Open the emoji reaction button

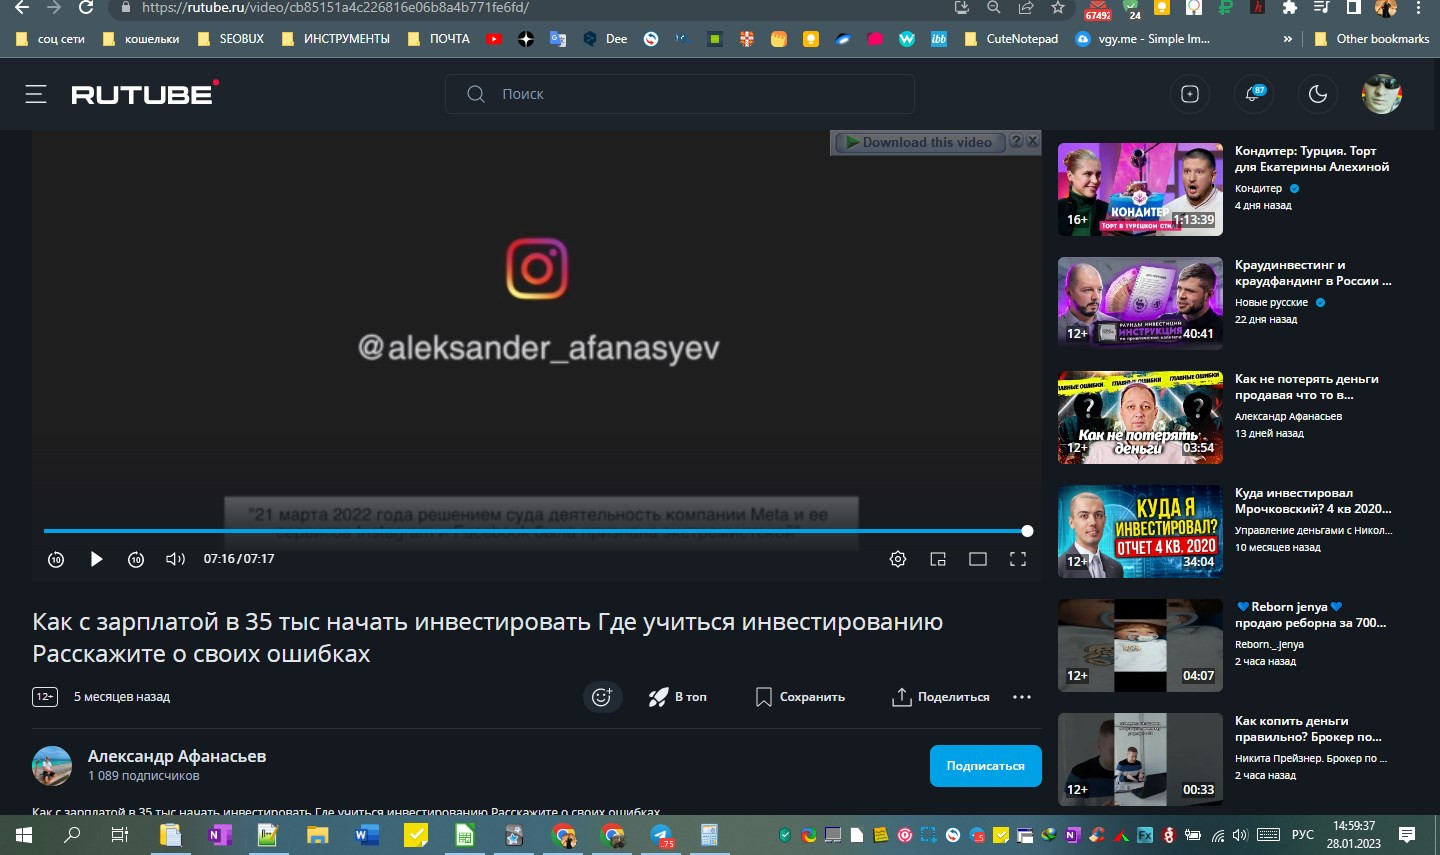click(x=602, y=697)
